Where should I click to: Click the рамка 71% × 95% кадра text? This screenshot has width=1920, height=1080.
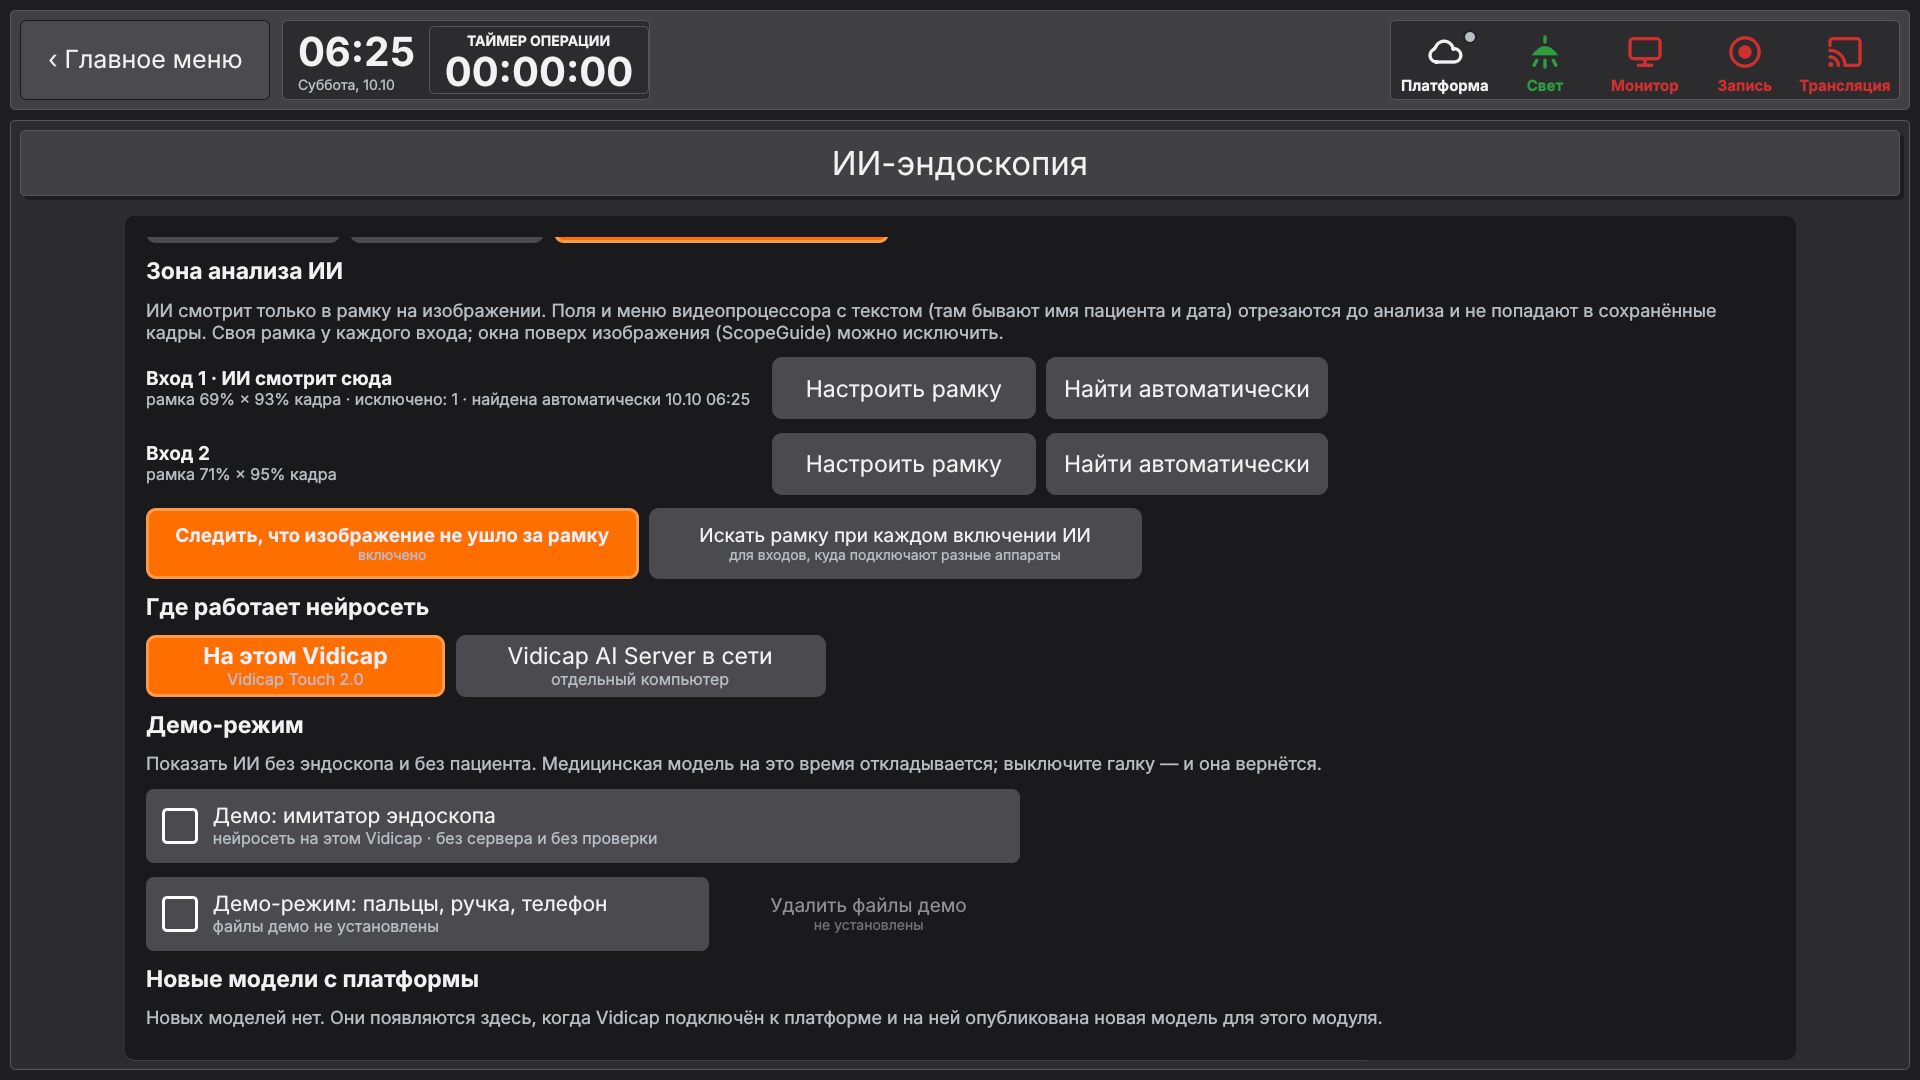click(x=241, y=474)
